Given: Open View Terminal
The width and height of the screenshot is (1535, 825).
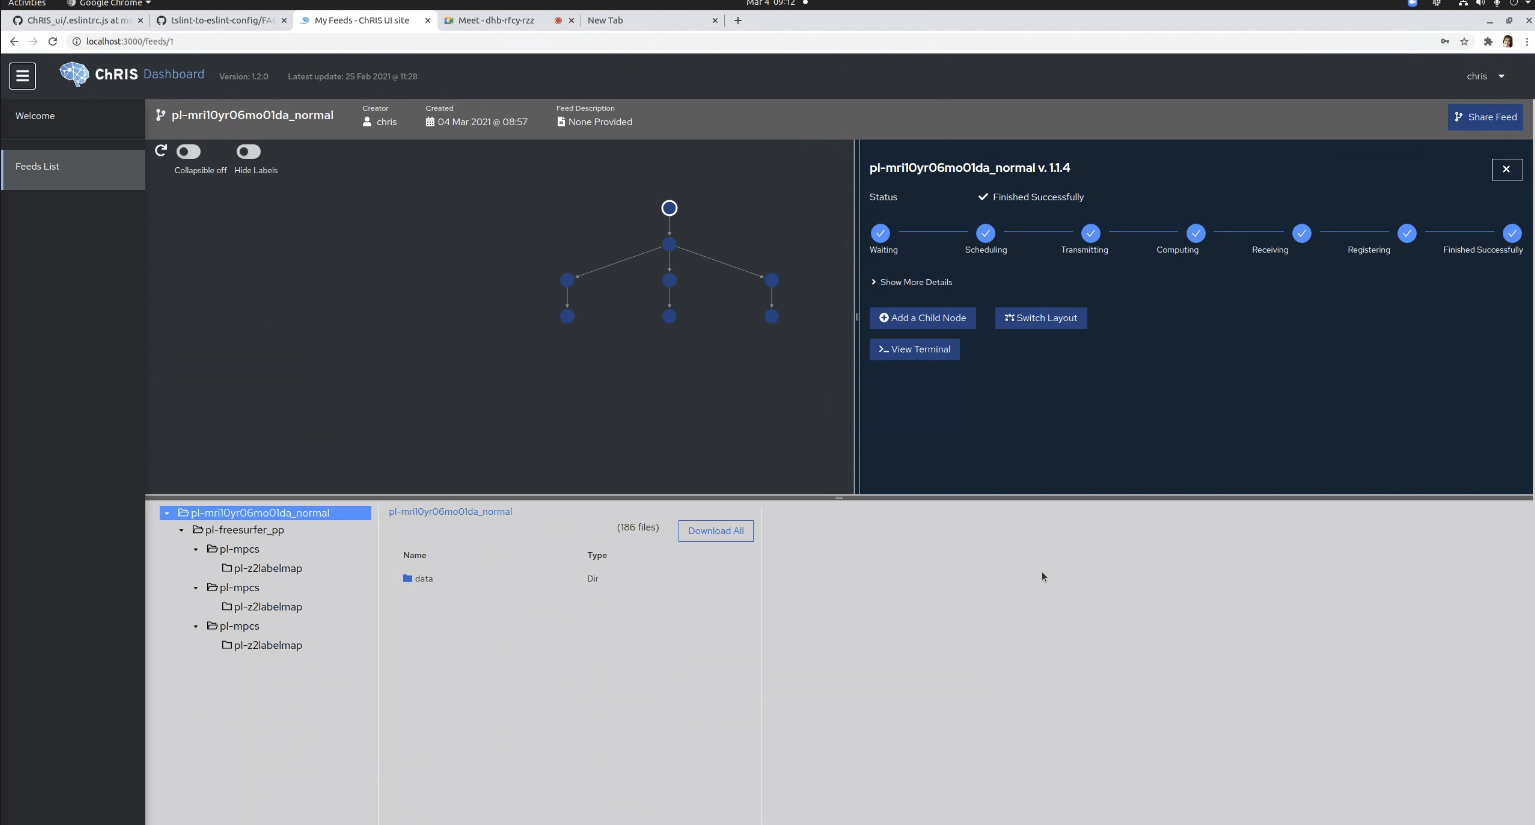Looking at the screenshot, I should [x=914, y=349].
